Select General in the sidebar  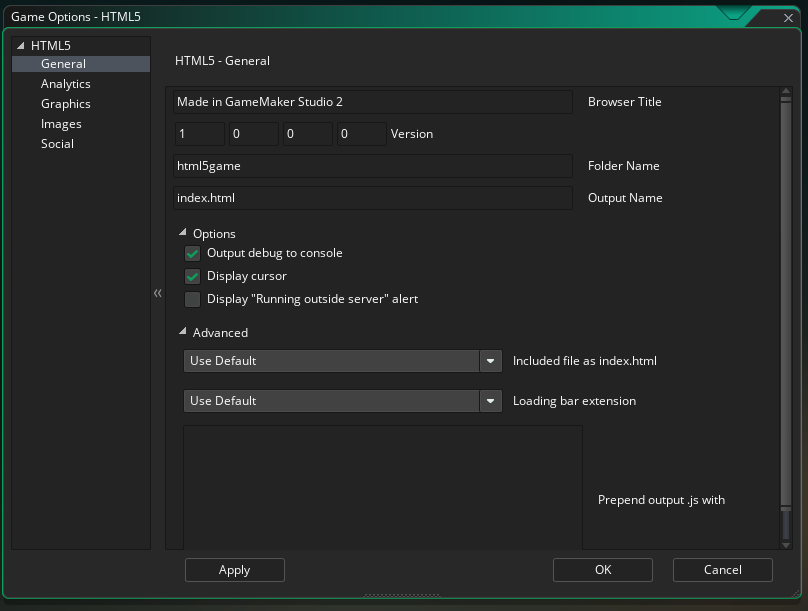81,64
